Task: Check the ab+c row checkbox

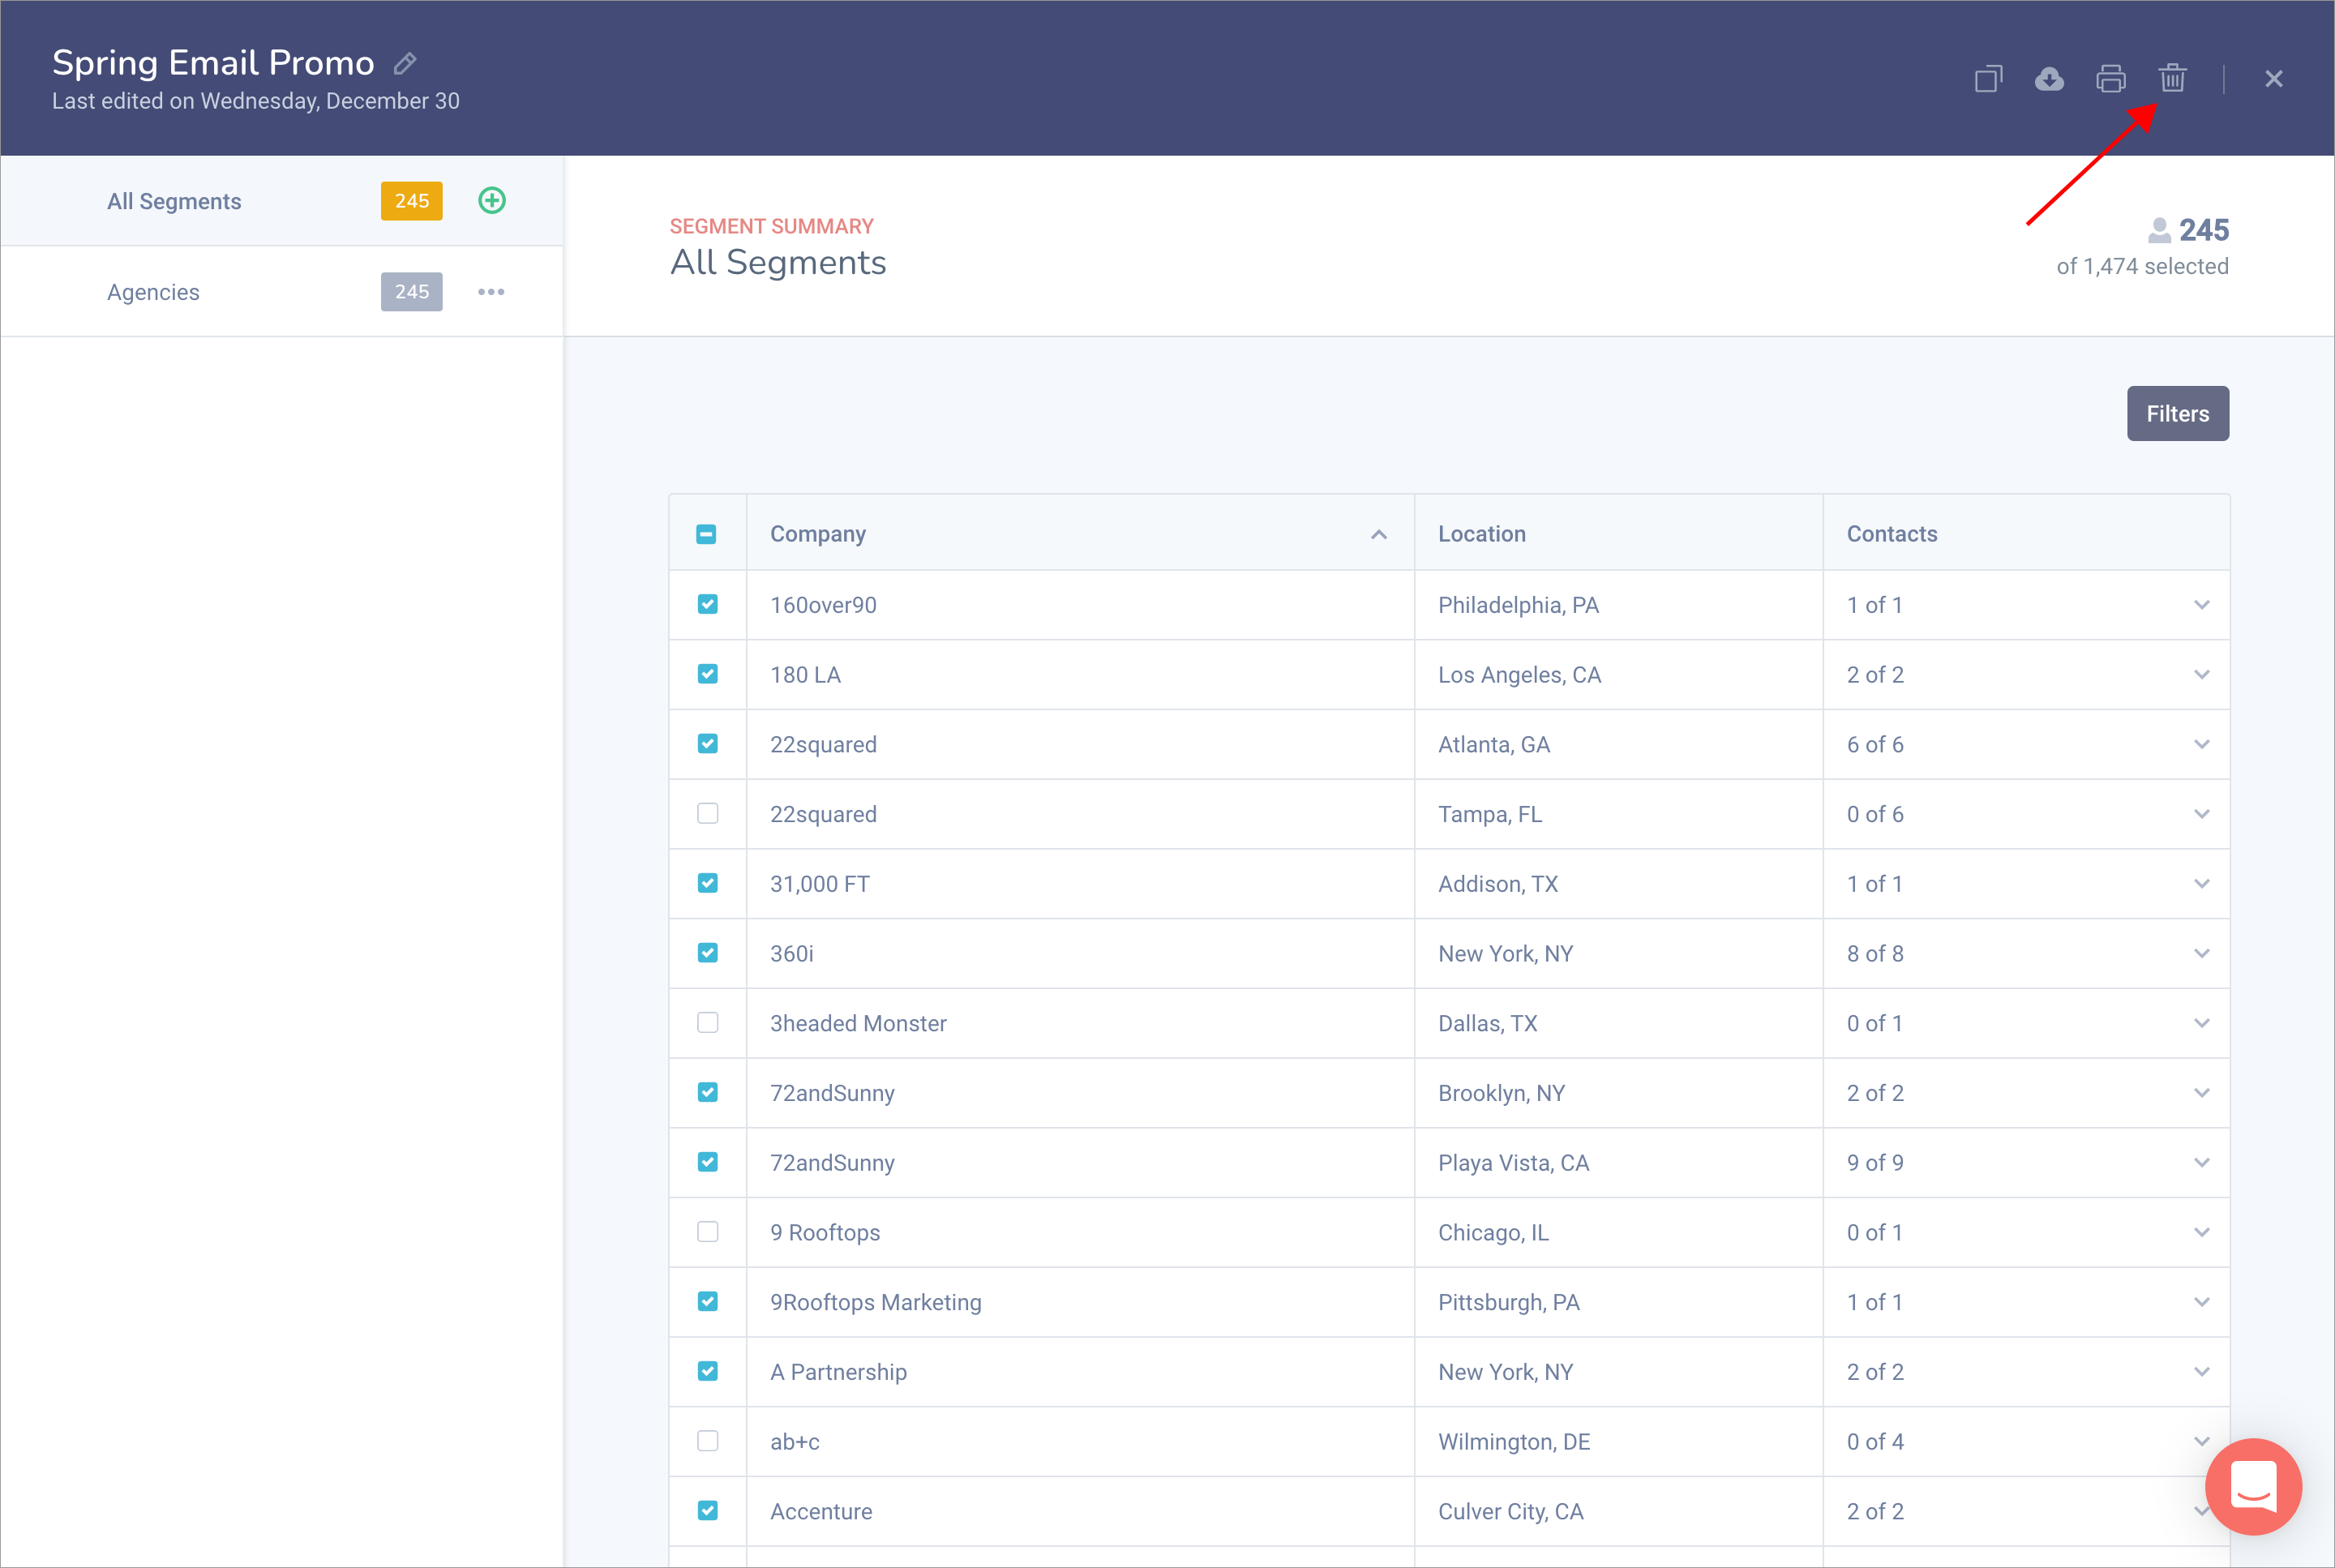Action: (x=708, y=1441)
